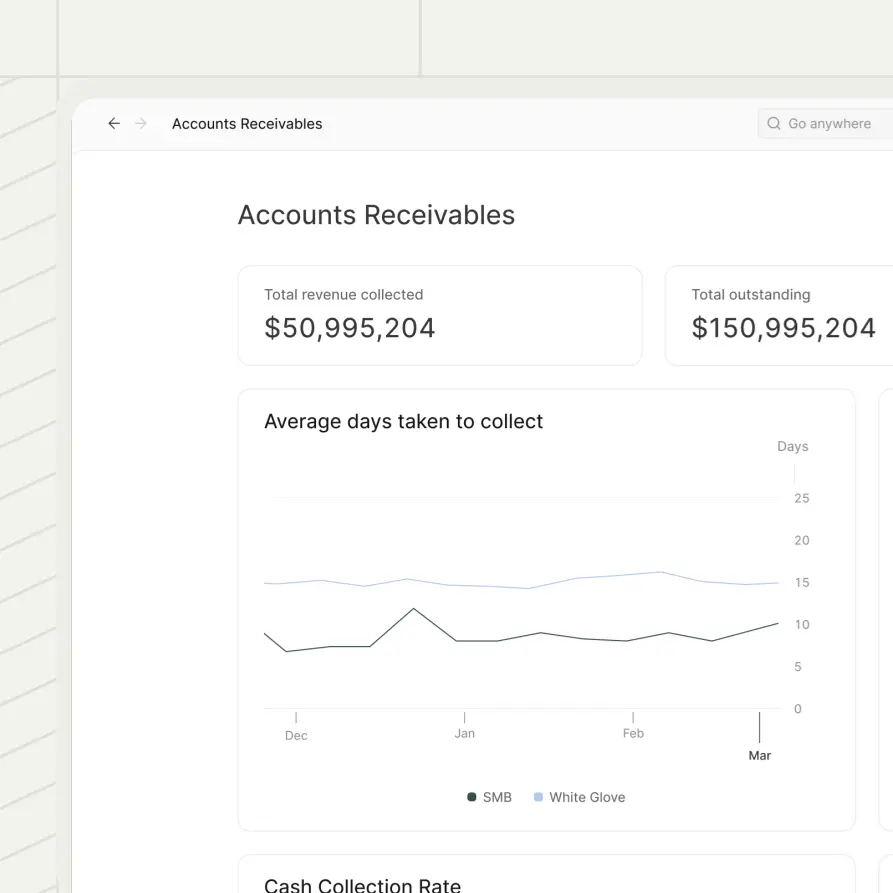Click the Total outstanding card
Viewport: 893px width, 893px height.
pos(783,315)
